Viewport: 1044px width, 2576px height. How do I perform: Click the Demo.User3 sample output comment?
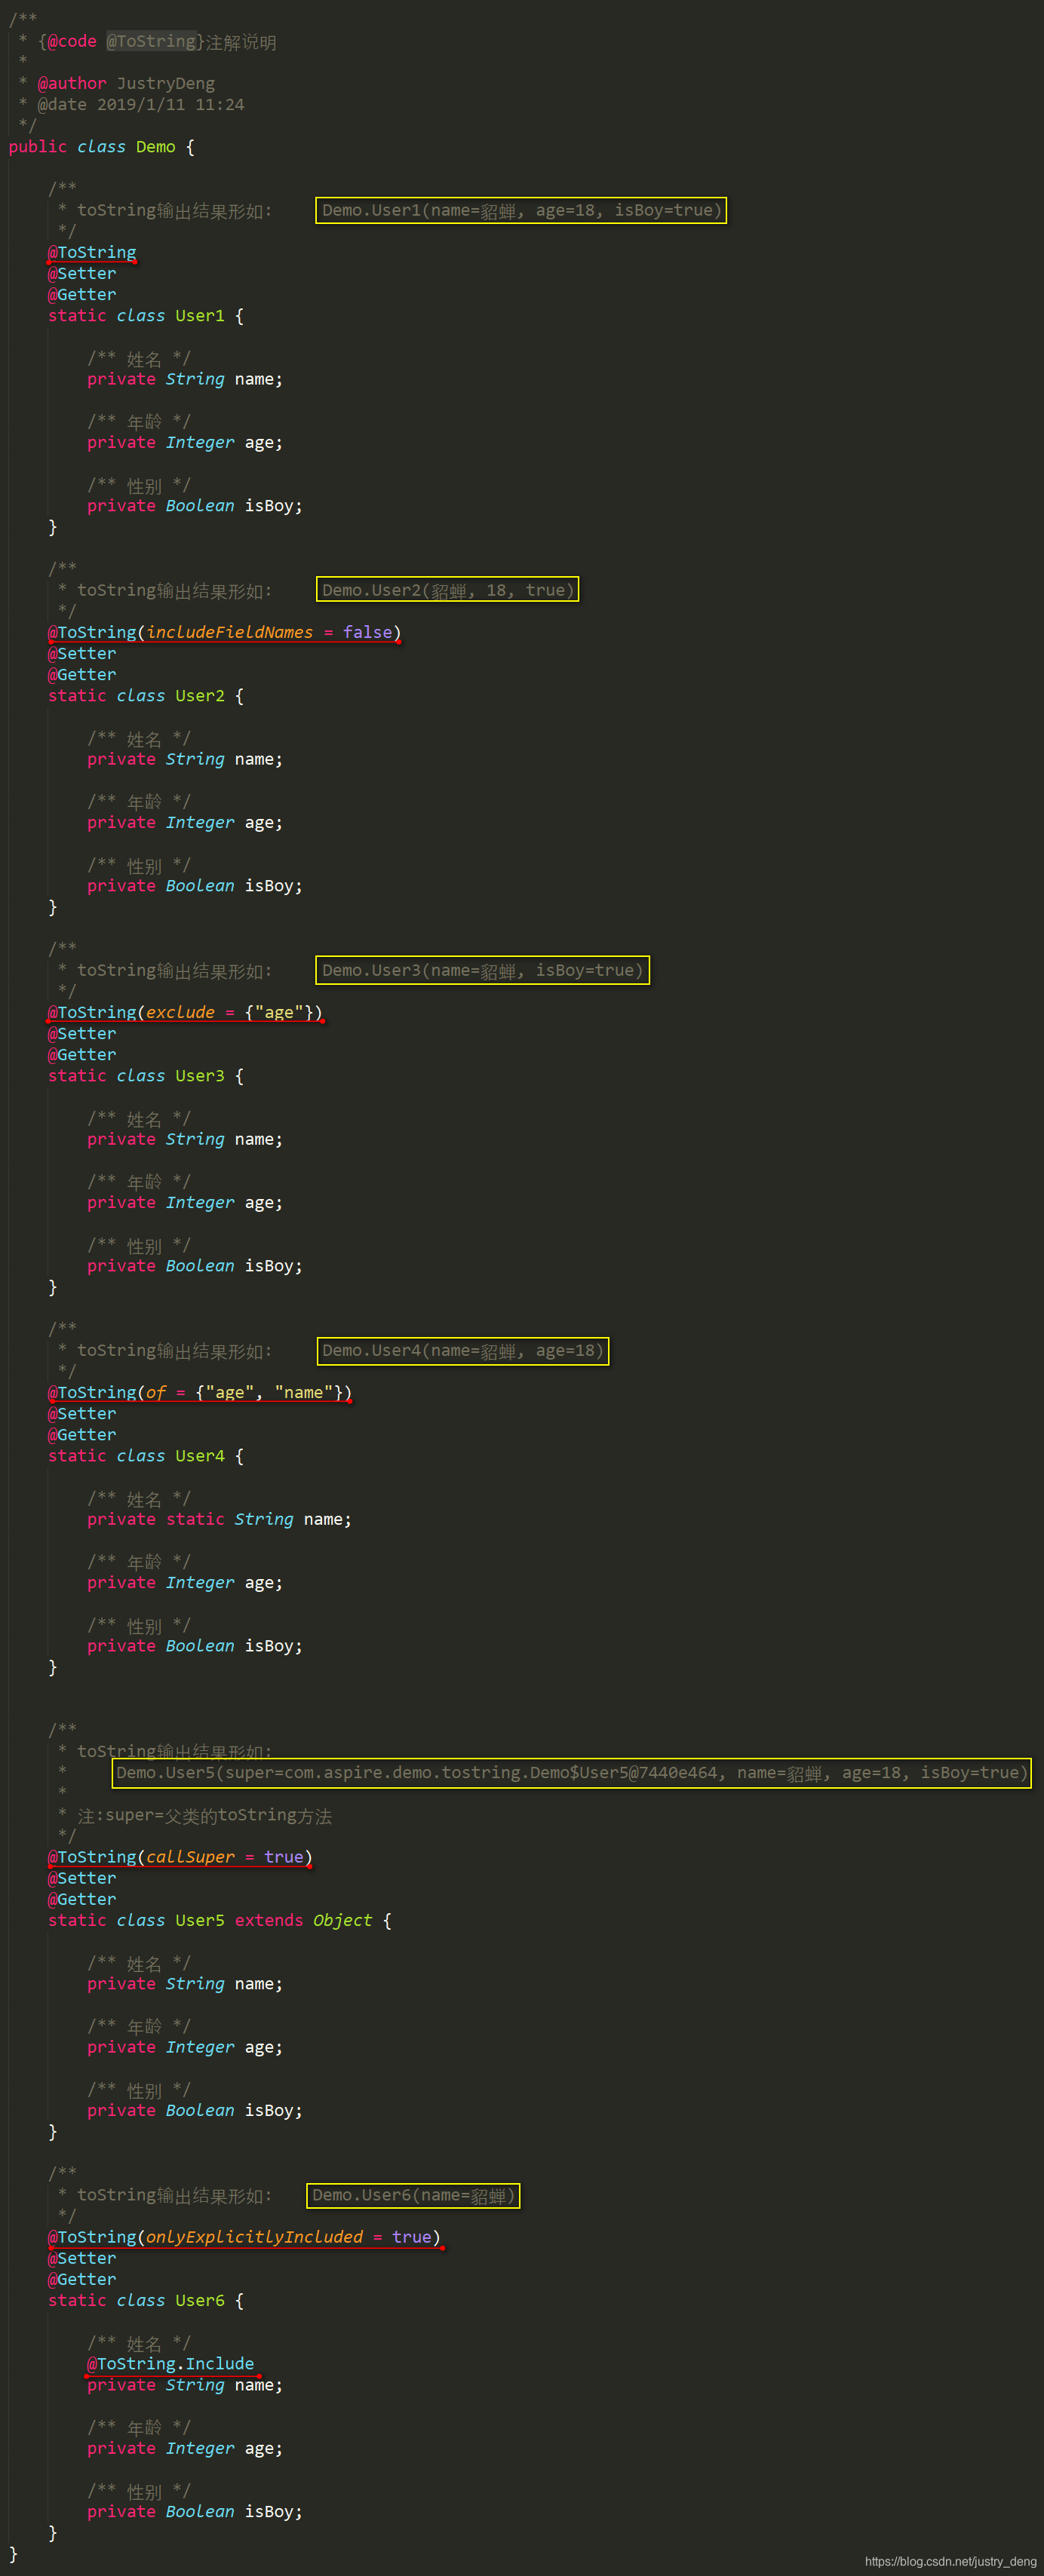482,970
